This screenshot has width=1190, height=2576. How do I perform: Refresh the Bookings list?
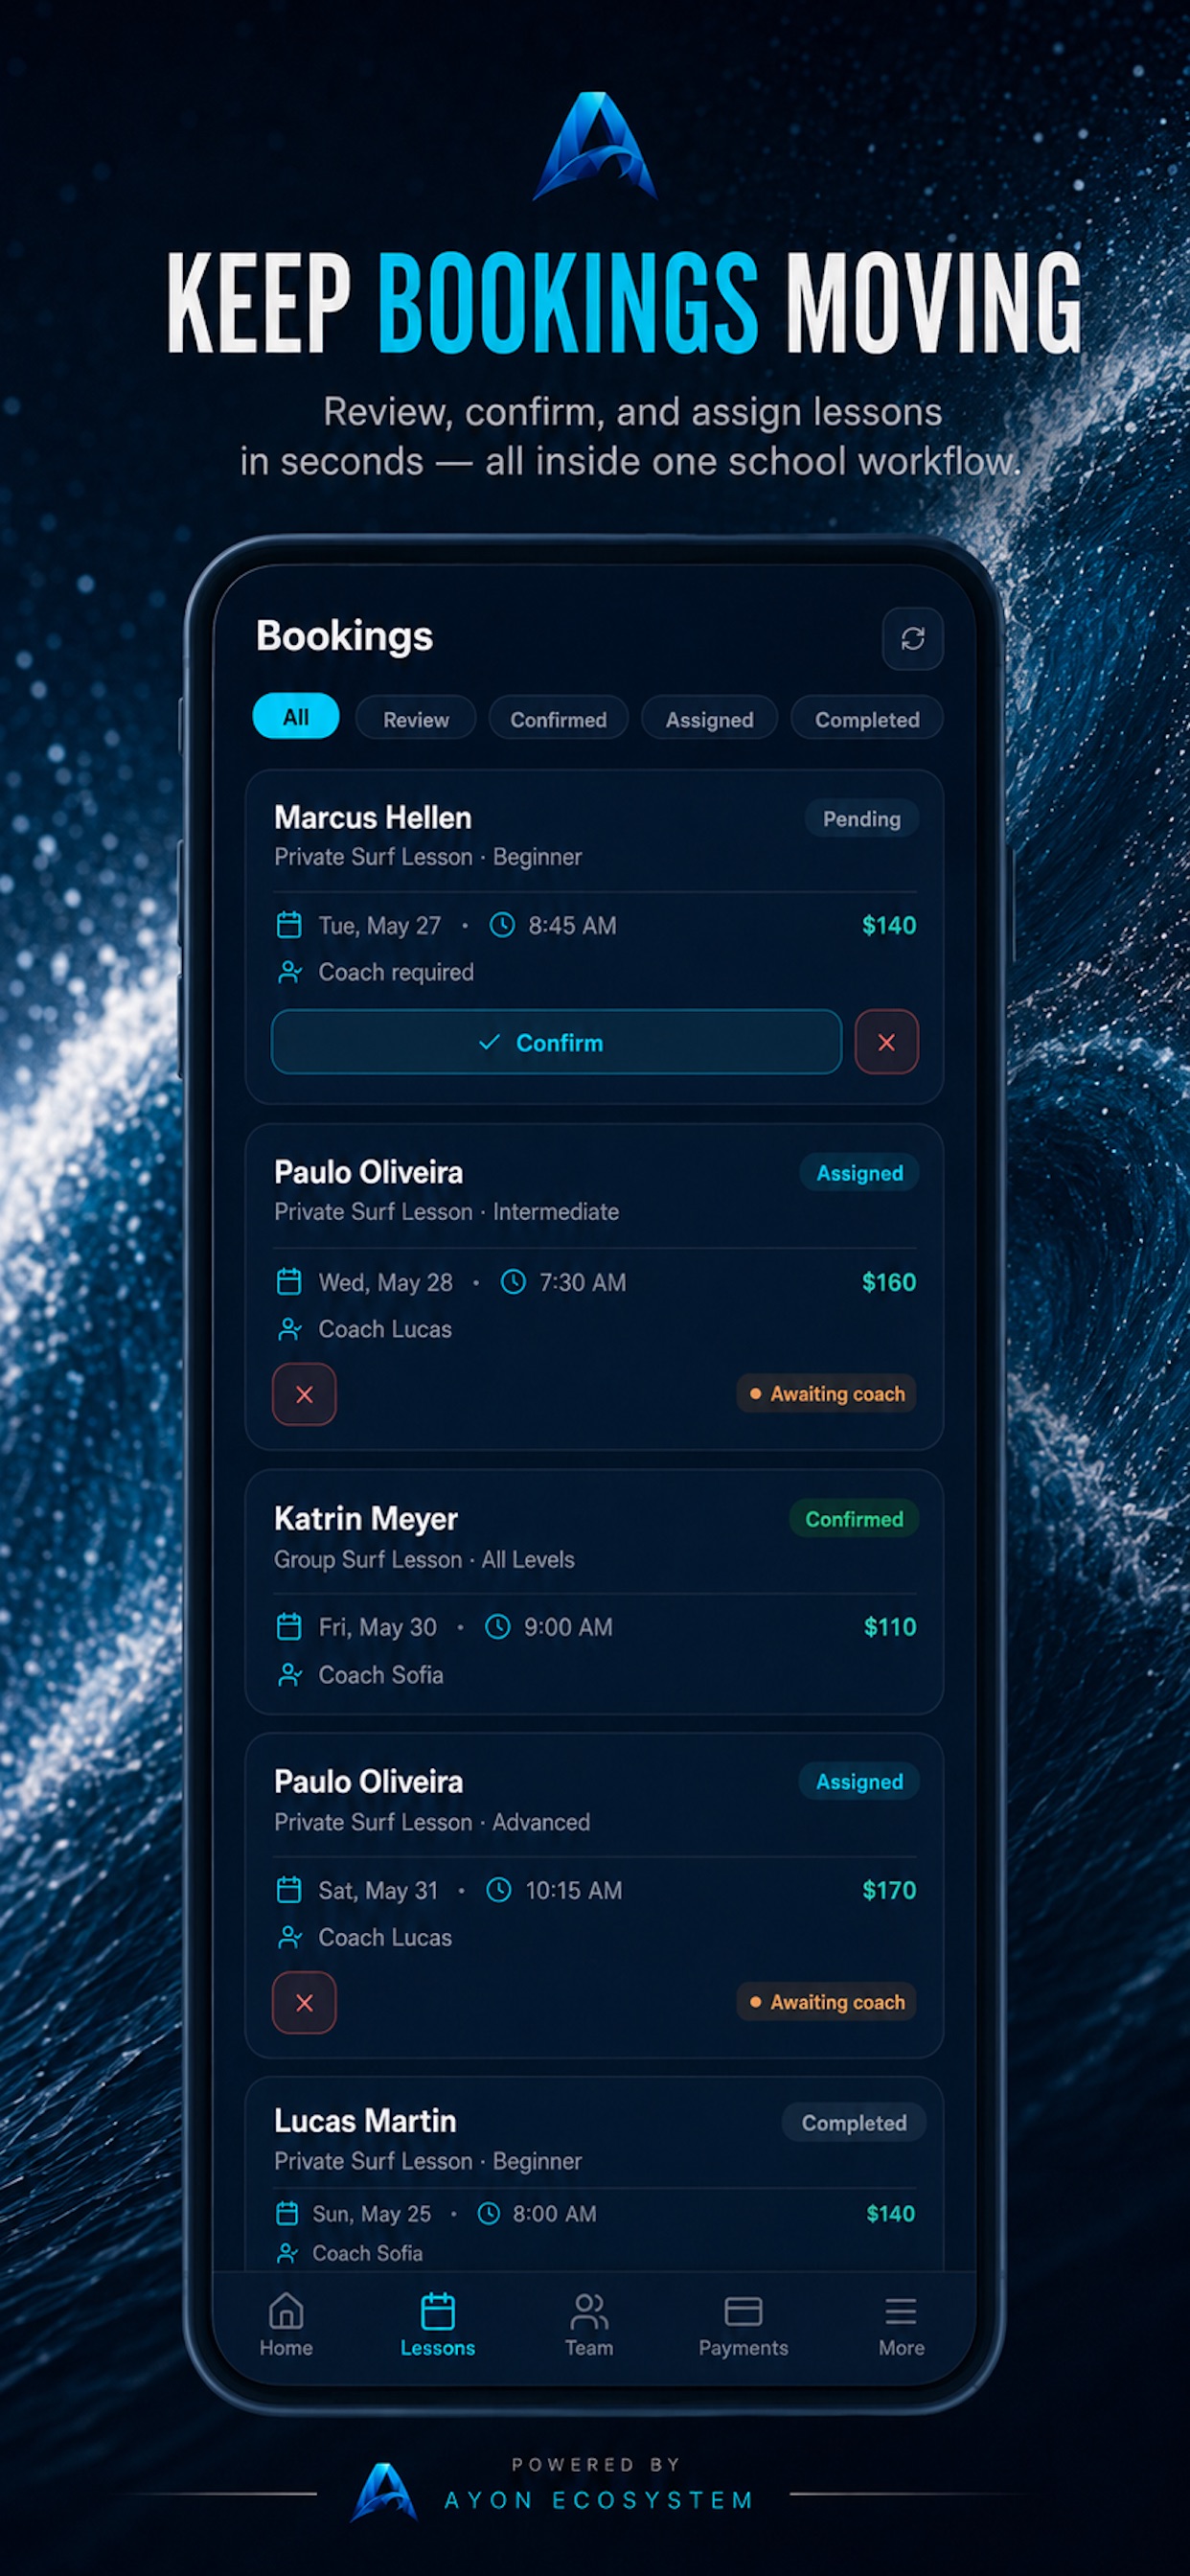tap(912, 639)
